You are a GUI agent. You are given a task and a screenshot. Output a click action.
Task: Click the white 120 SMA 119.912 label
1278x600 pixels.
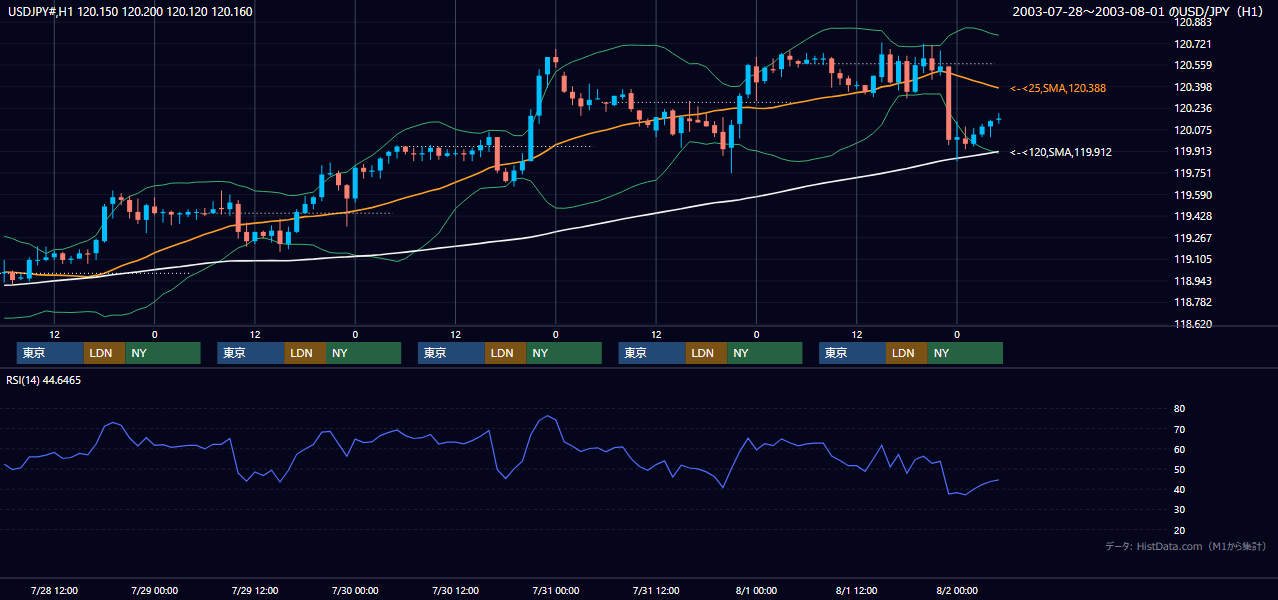pos(1061,152)
